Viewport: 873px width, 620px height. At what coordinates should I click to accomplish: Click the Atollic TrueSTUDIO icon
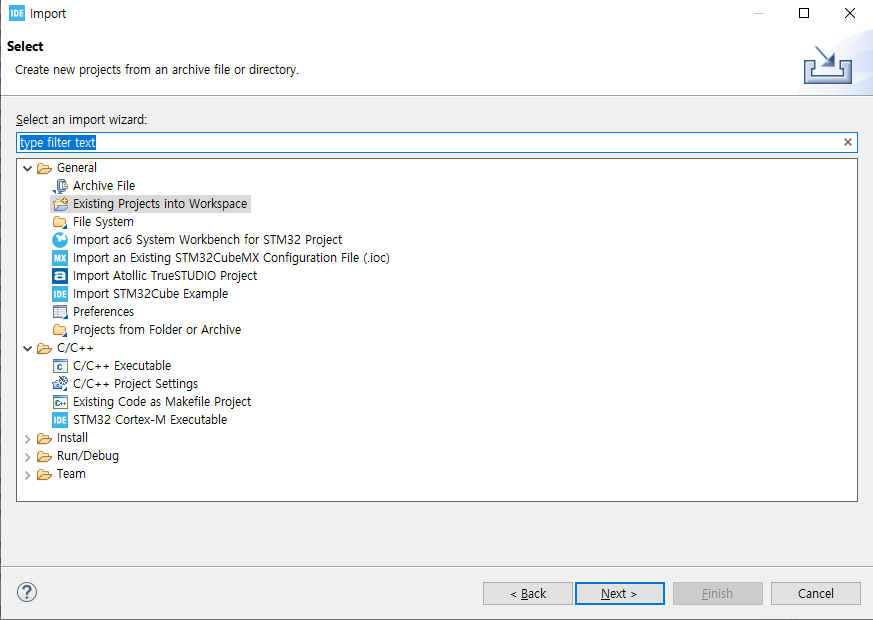60,276
